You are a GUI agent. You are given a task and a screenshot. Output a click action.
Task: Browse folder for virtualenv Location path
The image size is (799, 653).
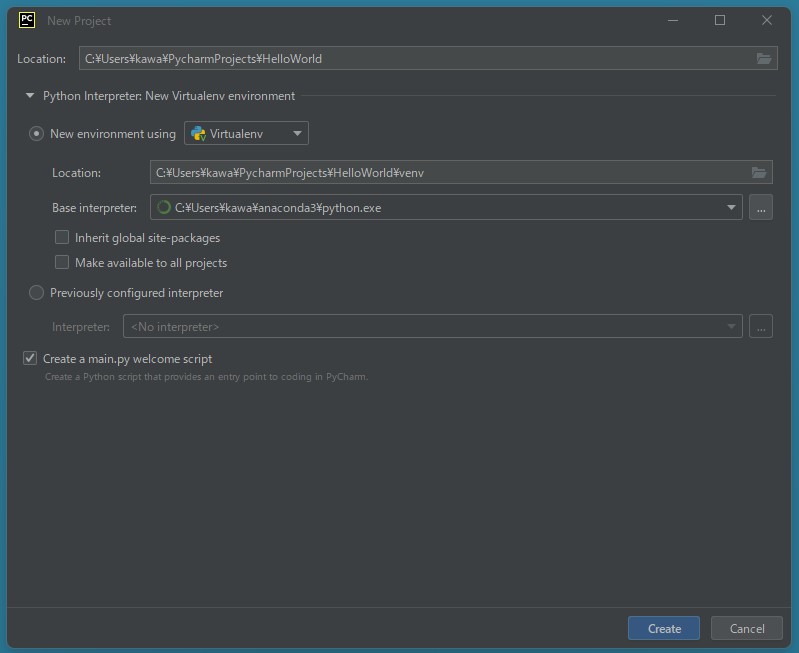point(759,173)
